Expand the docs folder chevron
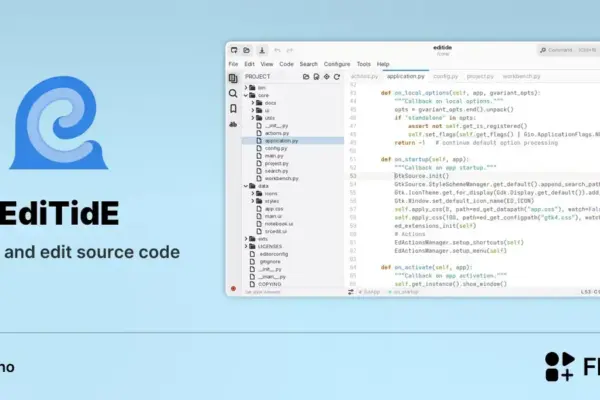 coord(253,103)
